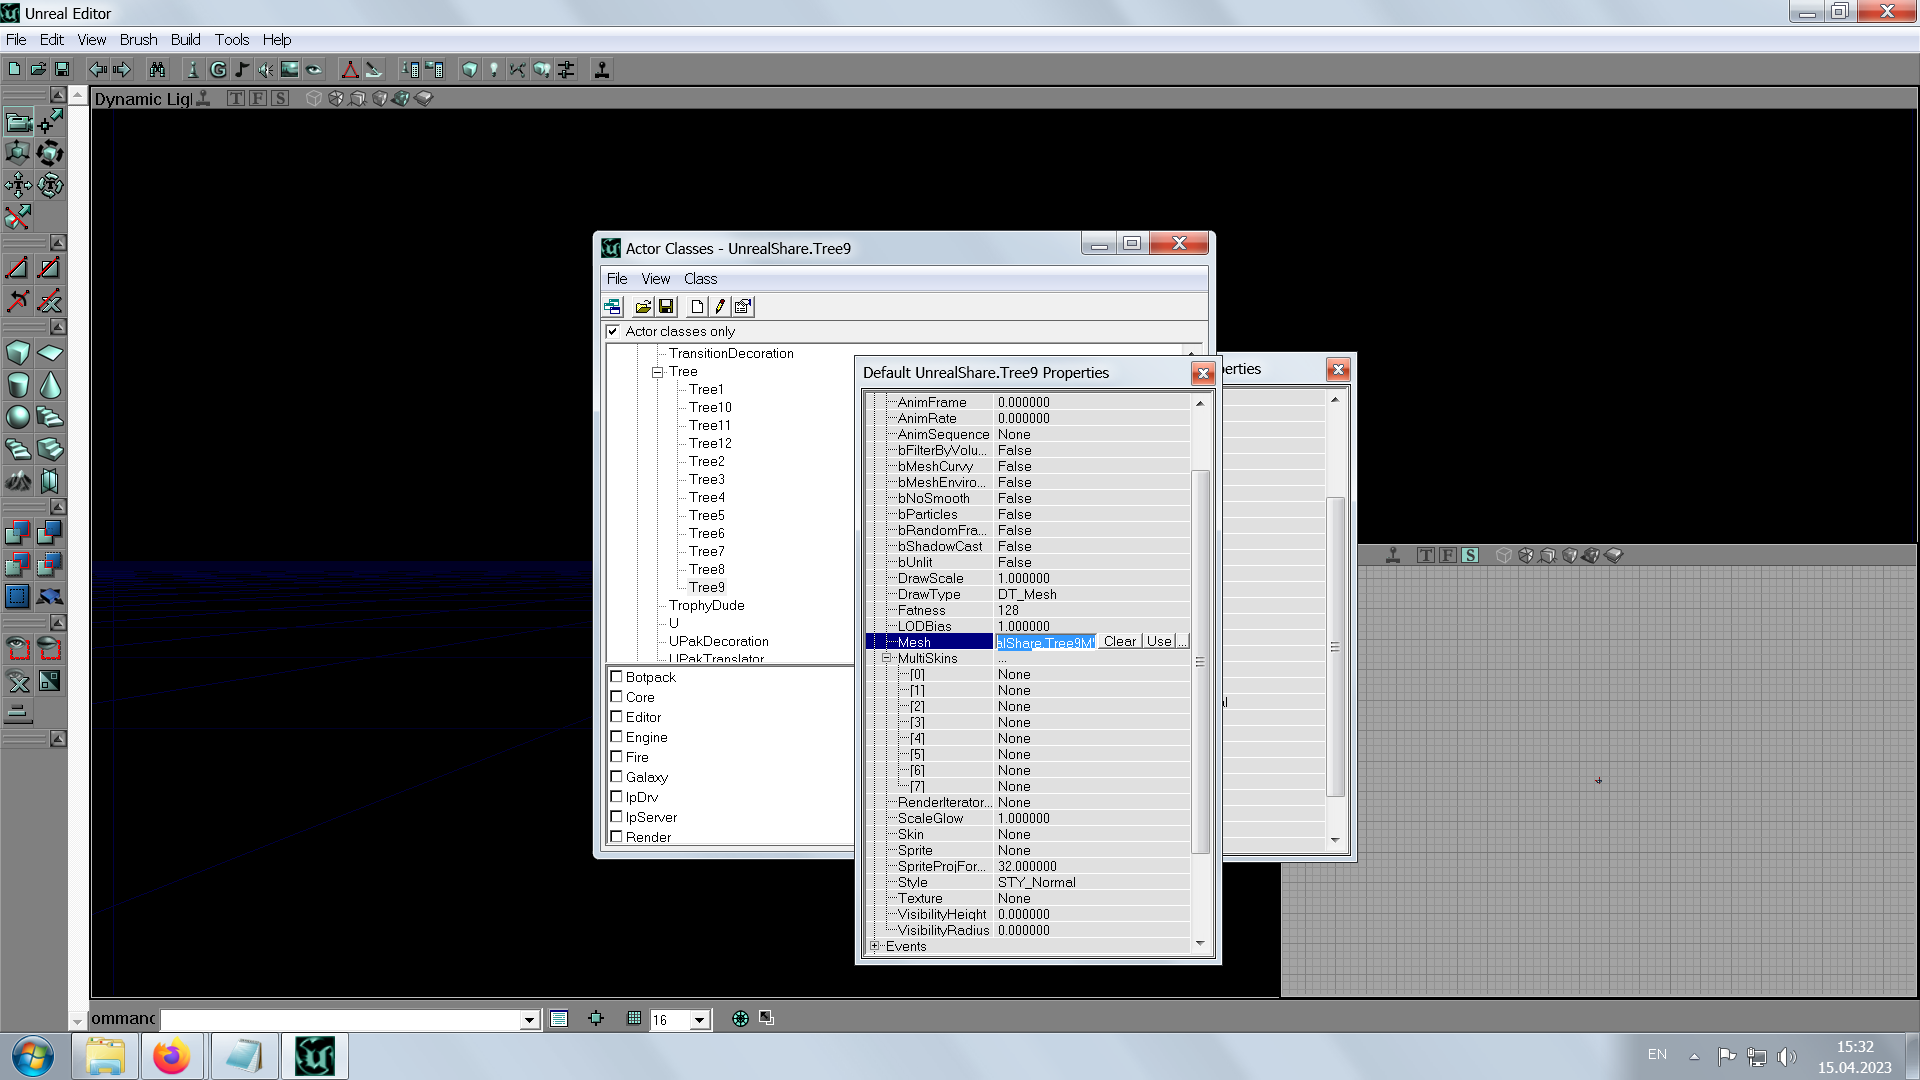This screenshot has height=1080, width=1920.
Task: Enable the Engine package checkbox
Action: pyautogui.click(x=617, y=737)
